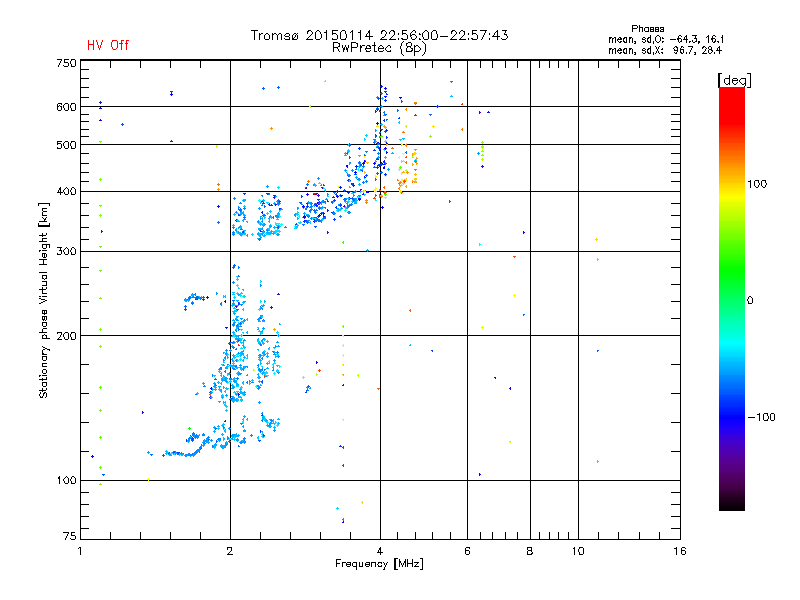Click the '[deg]' colorbar unit label
Screen dimensions: 800x600
click(x=734, y=80)
